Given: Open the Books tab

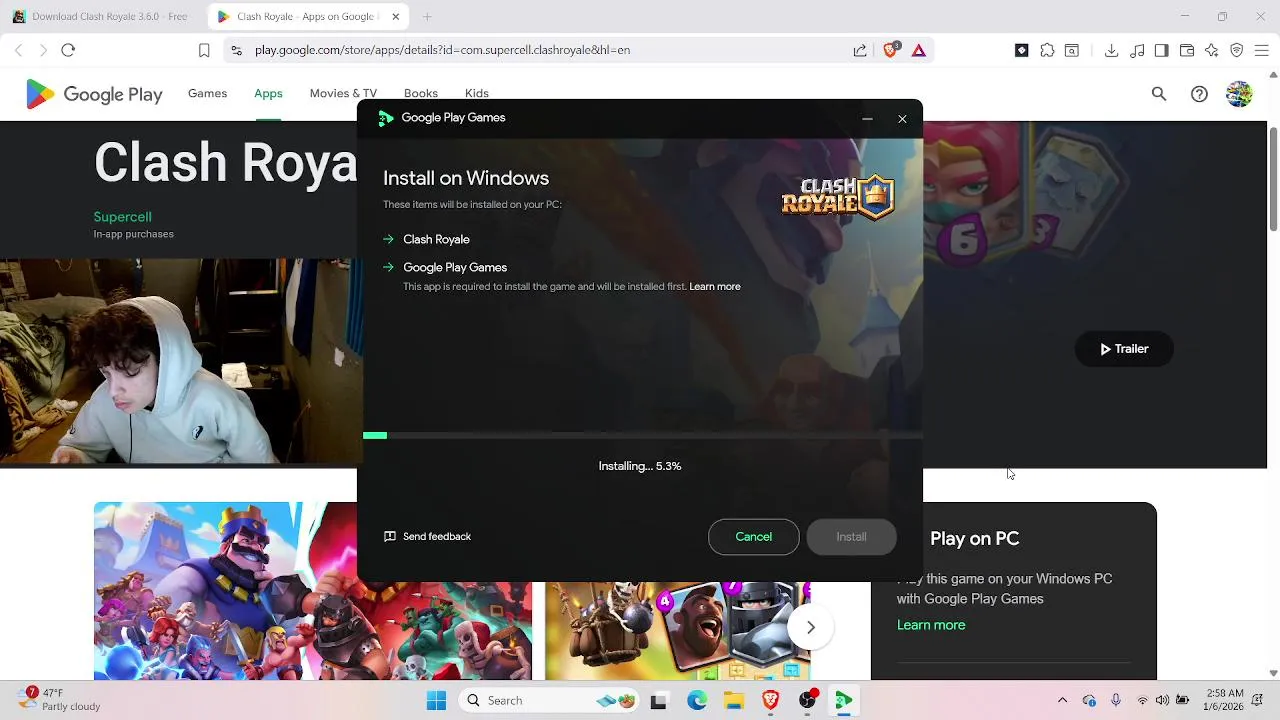Looking at the screenshot, I should [421, 93].
